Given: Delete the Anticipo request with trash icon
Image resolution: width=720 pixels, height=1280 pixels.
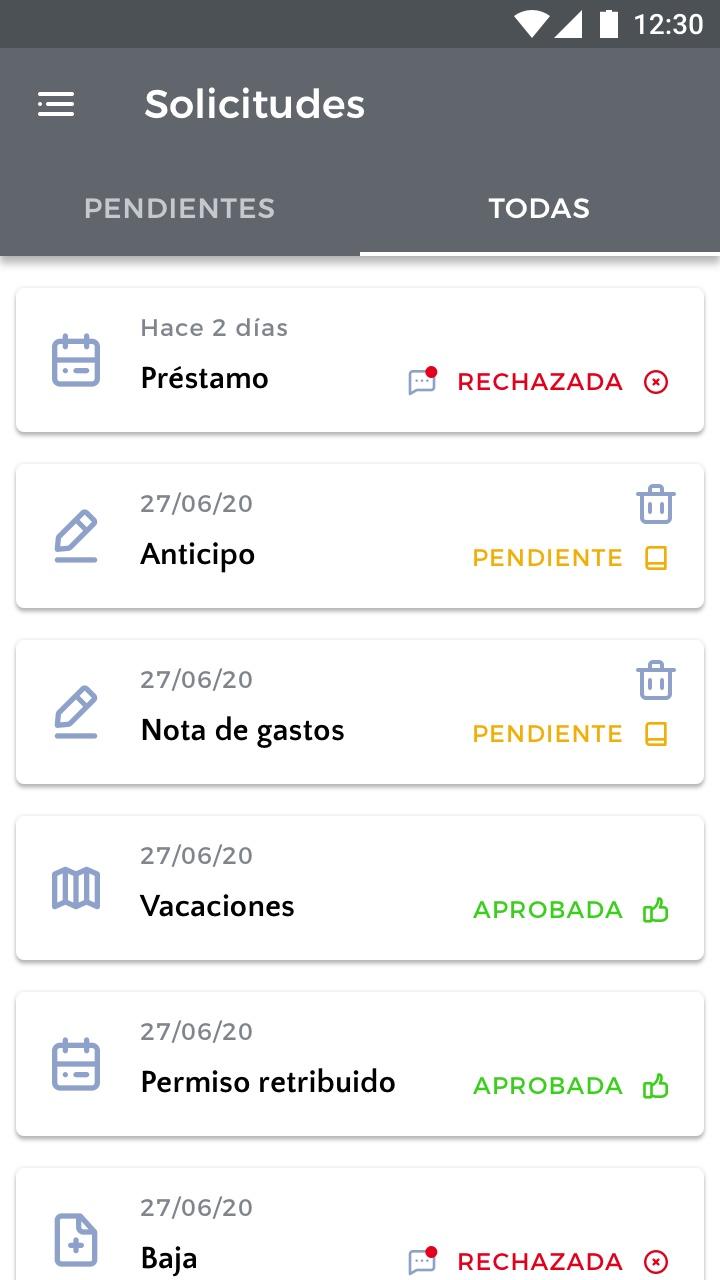Looking at the screenshot, I should point(656,505).
